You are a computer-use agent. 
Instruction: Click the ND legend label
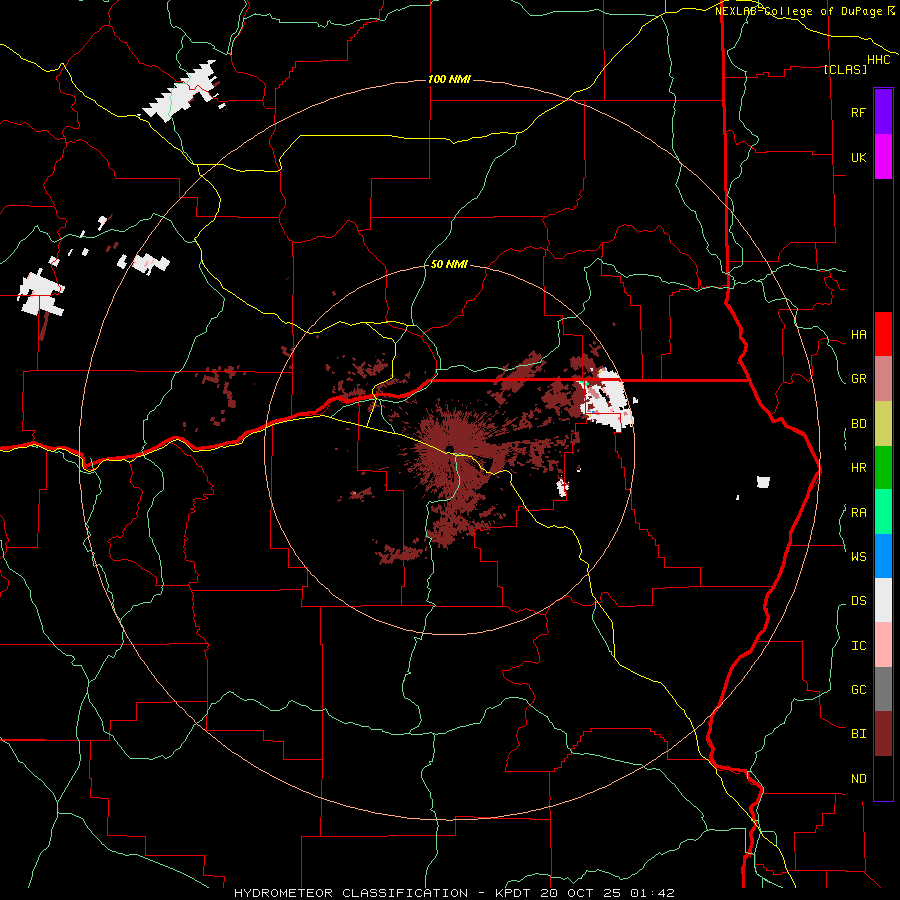858,779
